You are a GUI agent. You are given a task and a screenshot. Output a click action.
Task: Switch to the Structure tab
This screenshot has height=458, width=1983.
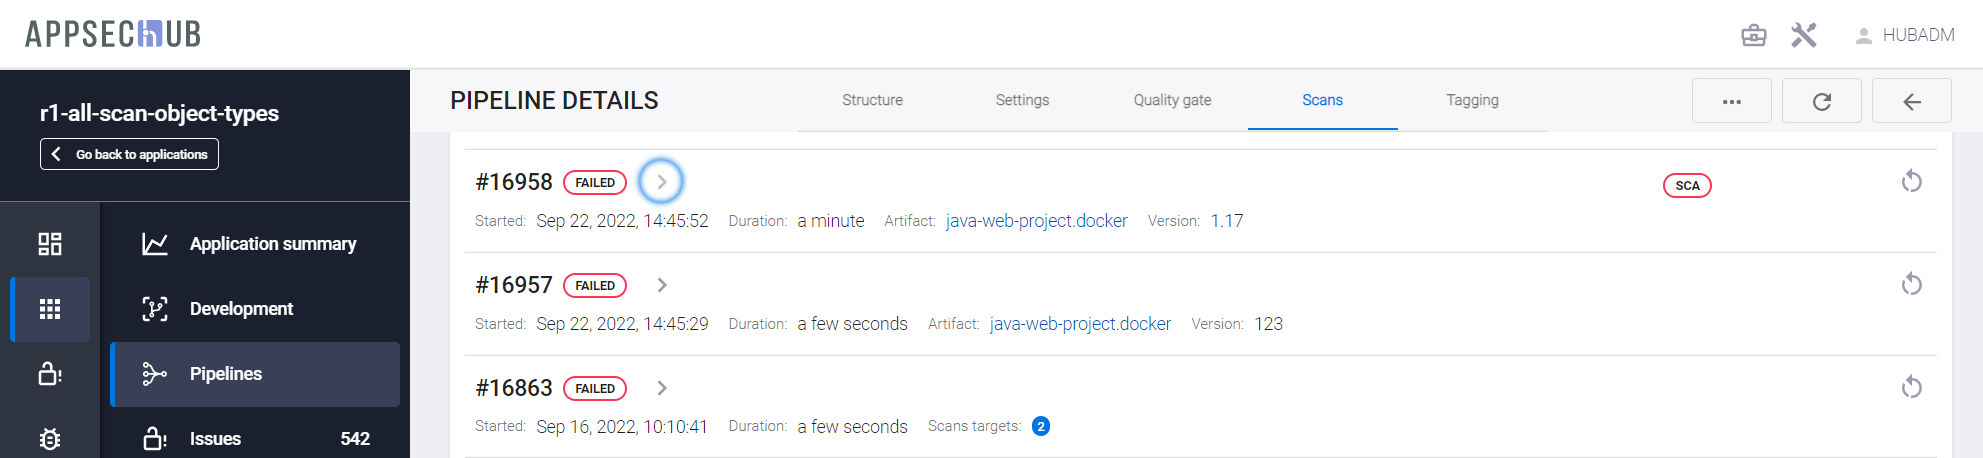pos(872,100)
